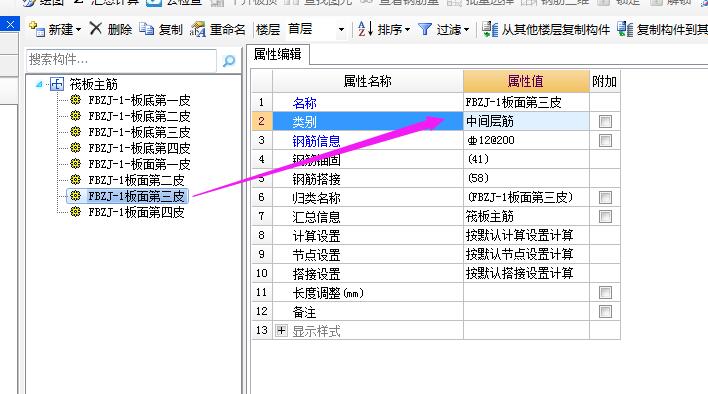Click the 按默认计算设置计算 value cell

pos(526,235)
